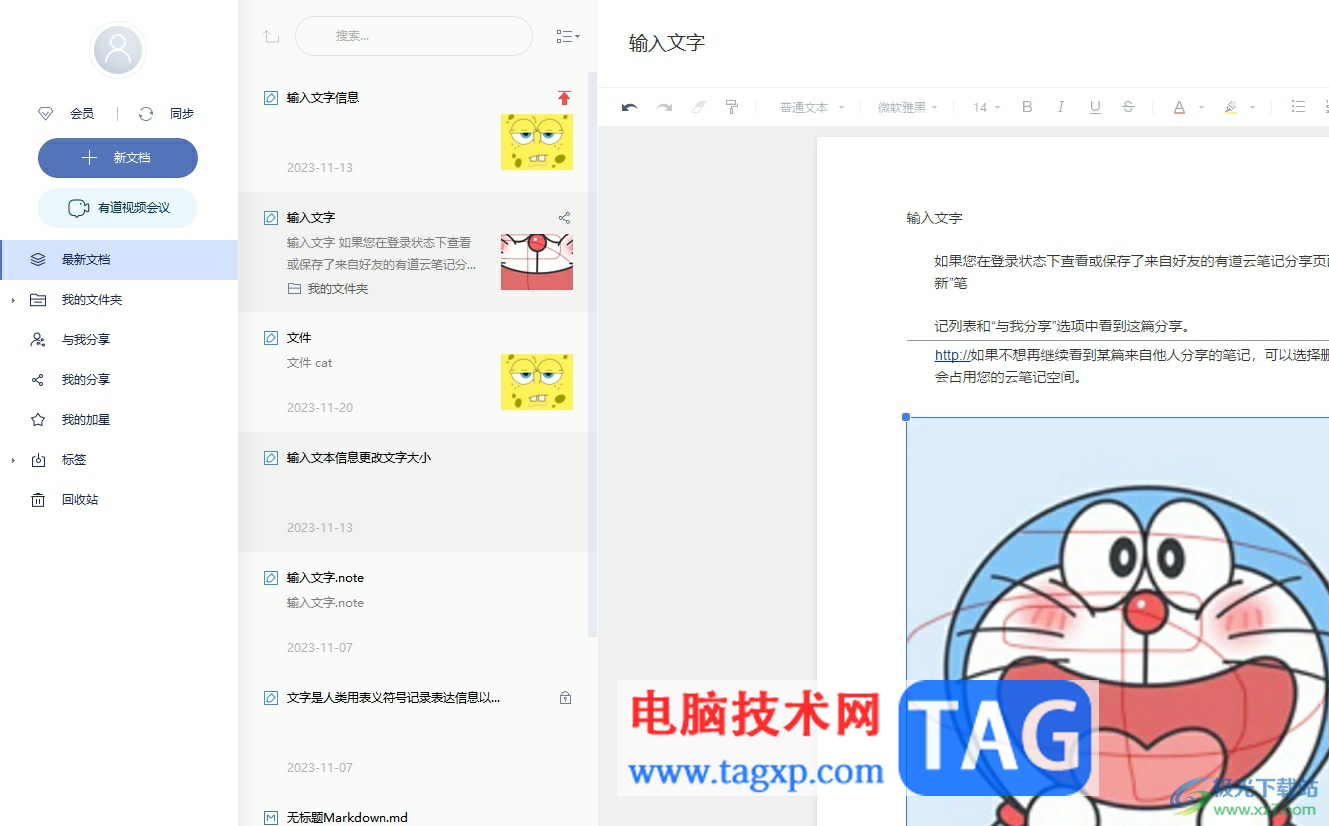
Task: Click the layers icon for 最新文档
Action: [38, 259]
